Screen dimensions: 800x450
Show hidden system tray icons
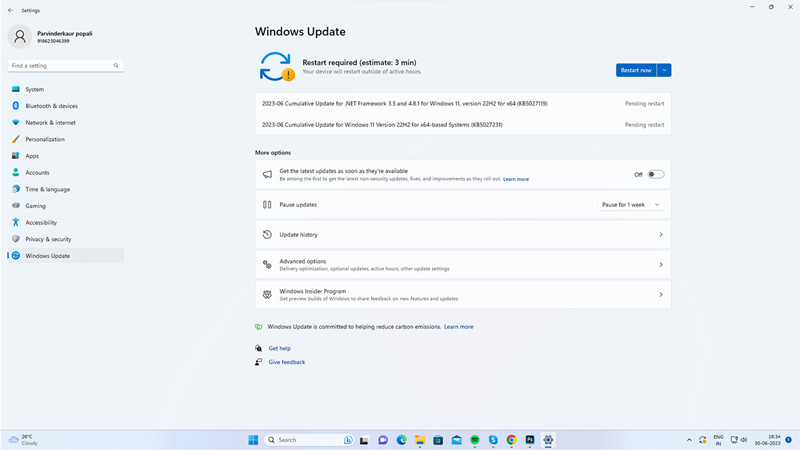click(689, 440)
